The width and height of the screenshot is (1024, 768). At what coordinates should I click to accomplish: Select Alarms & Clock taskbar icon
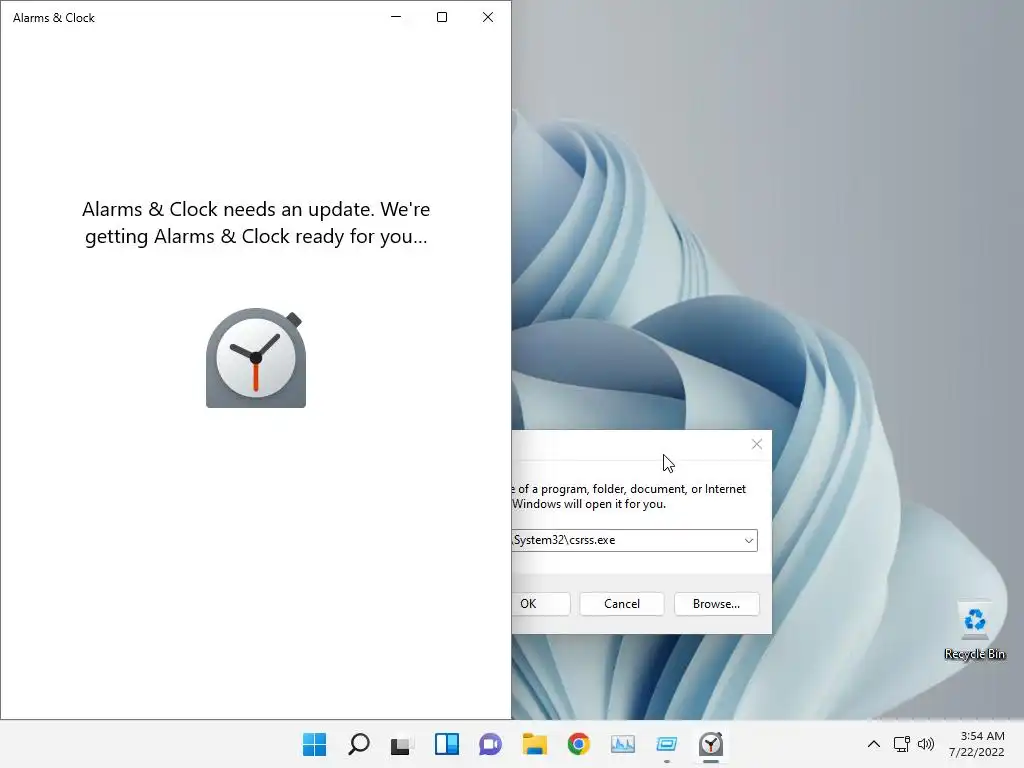point(711,744)
